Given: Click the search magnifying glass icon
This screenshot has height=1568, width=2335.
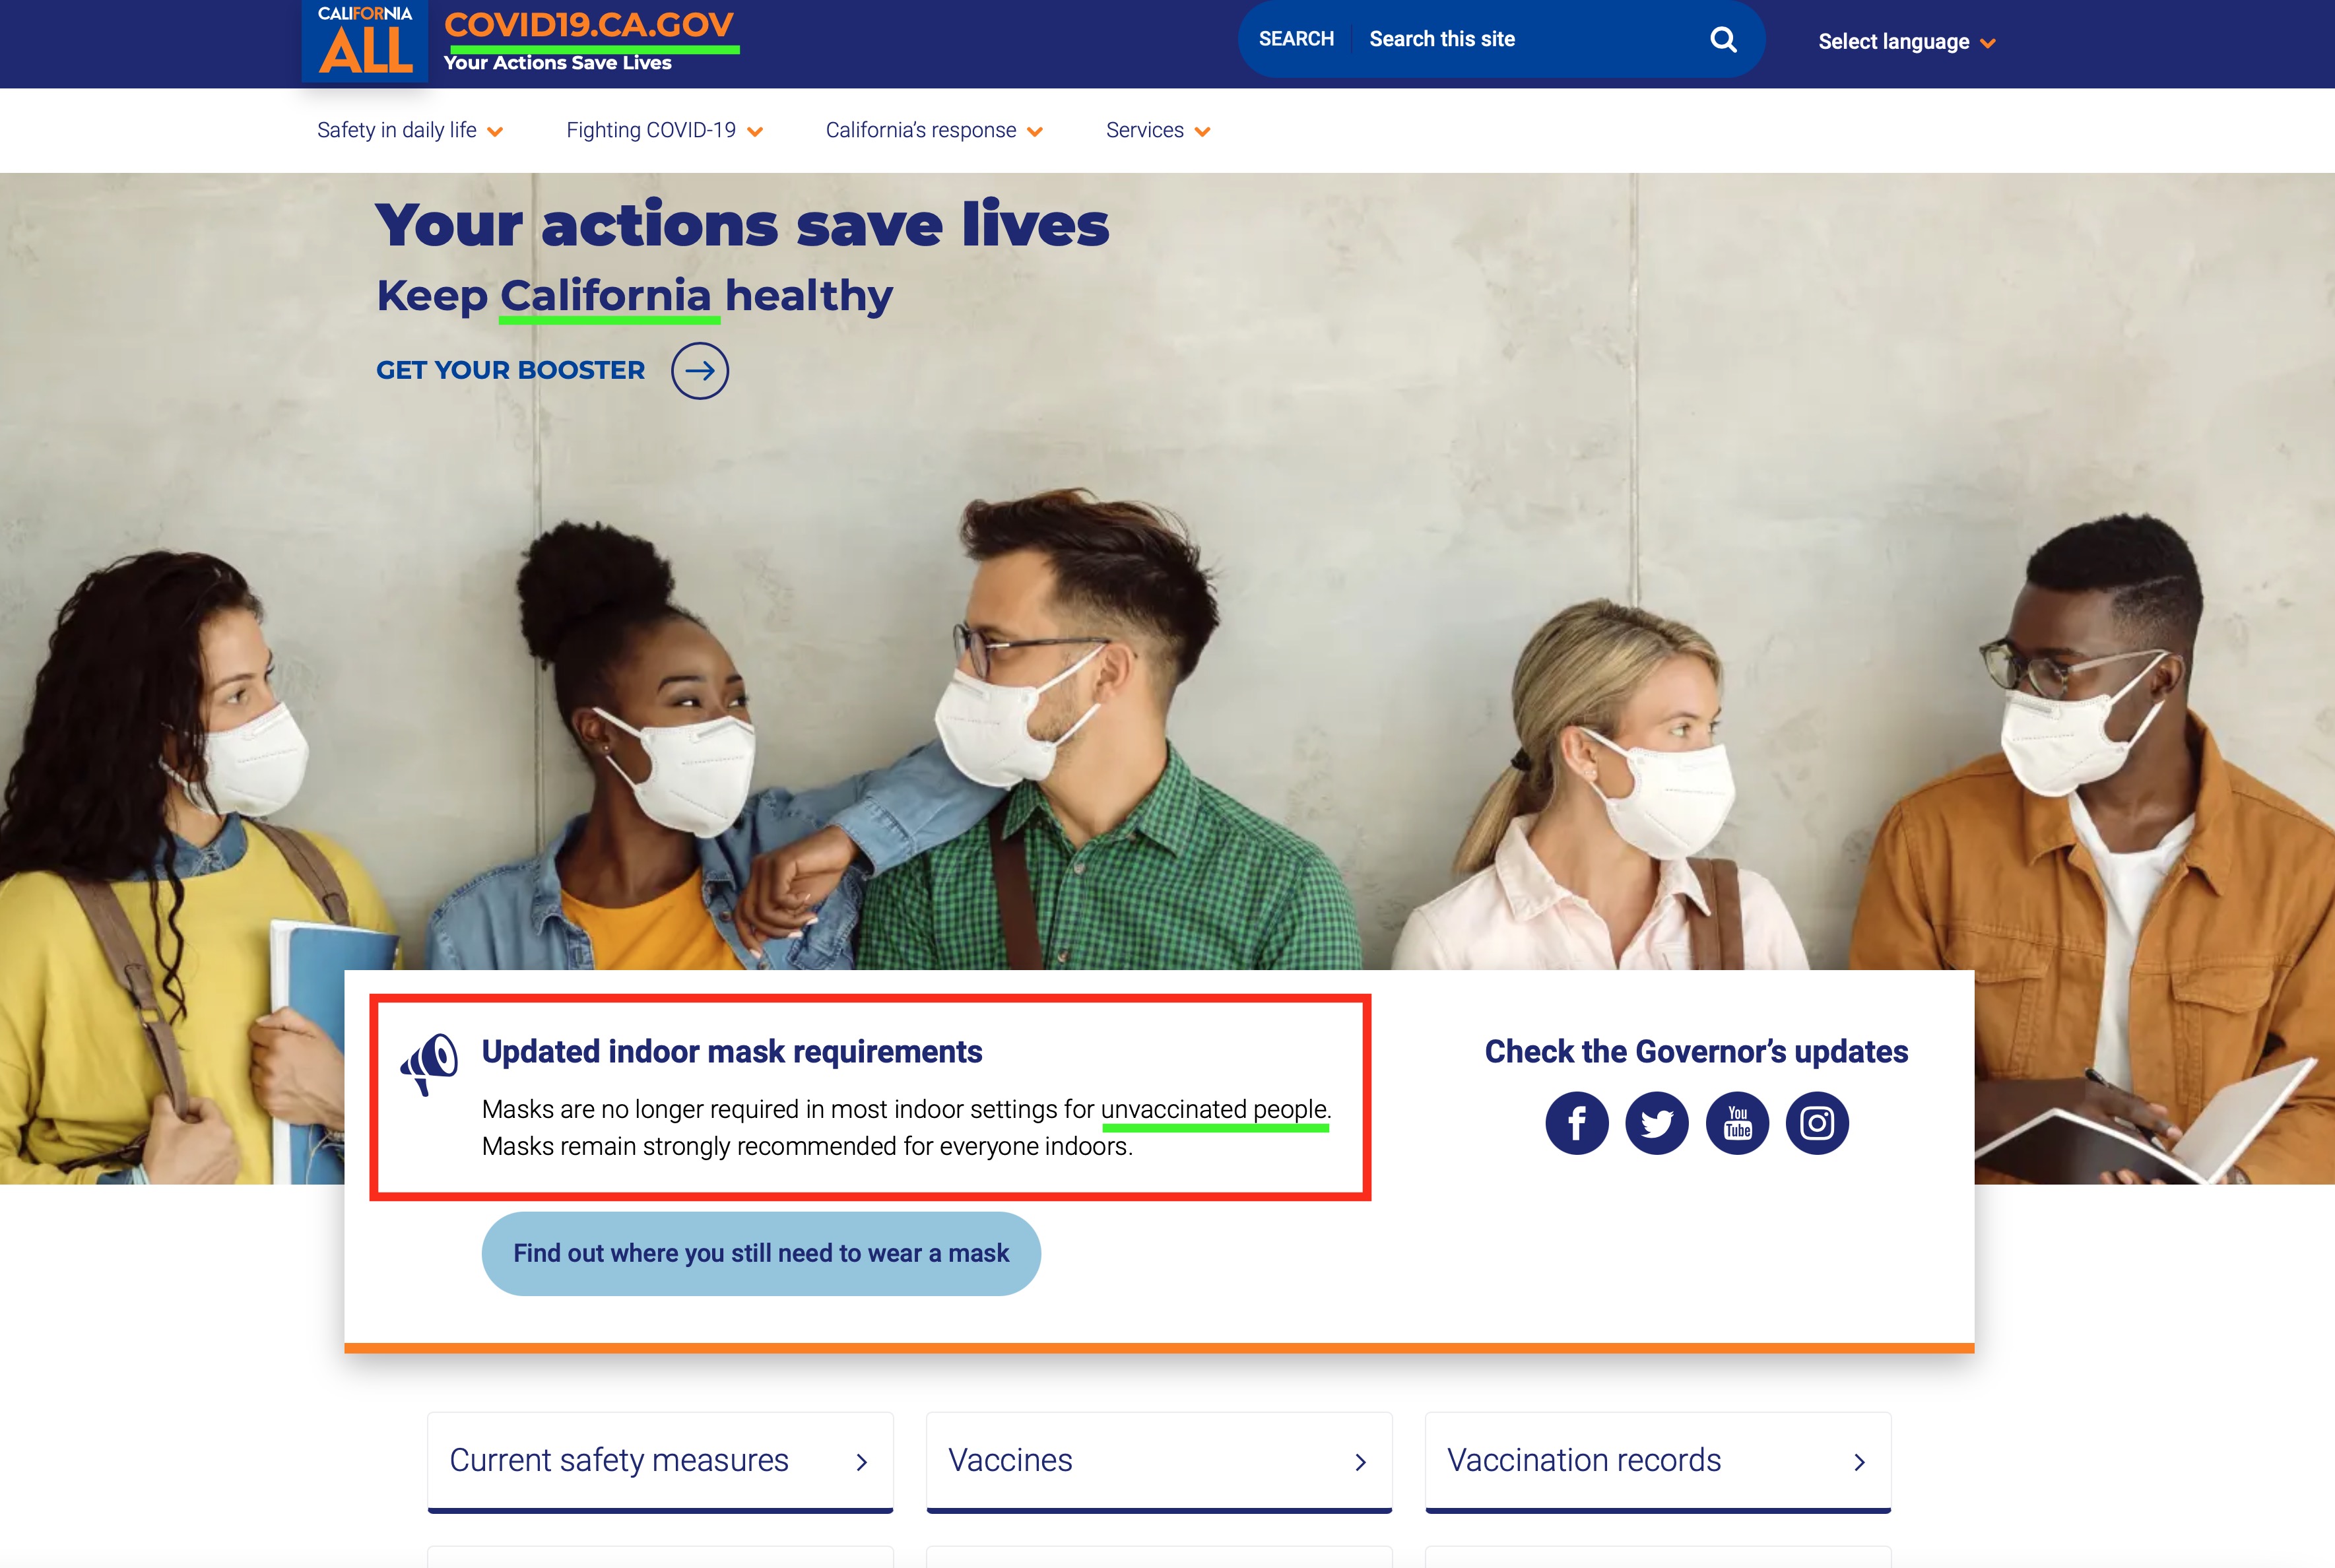Looking at the screenshot, I should tap(1722, 40).
